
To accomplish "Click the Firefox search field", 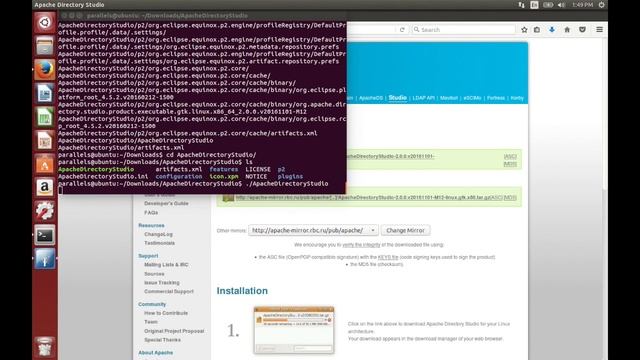I will (463, 30).
